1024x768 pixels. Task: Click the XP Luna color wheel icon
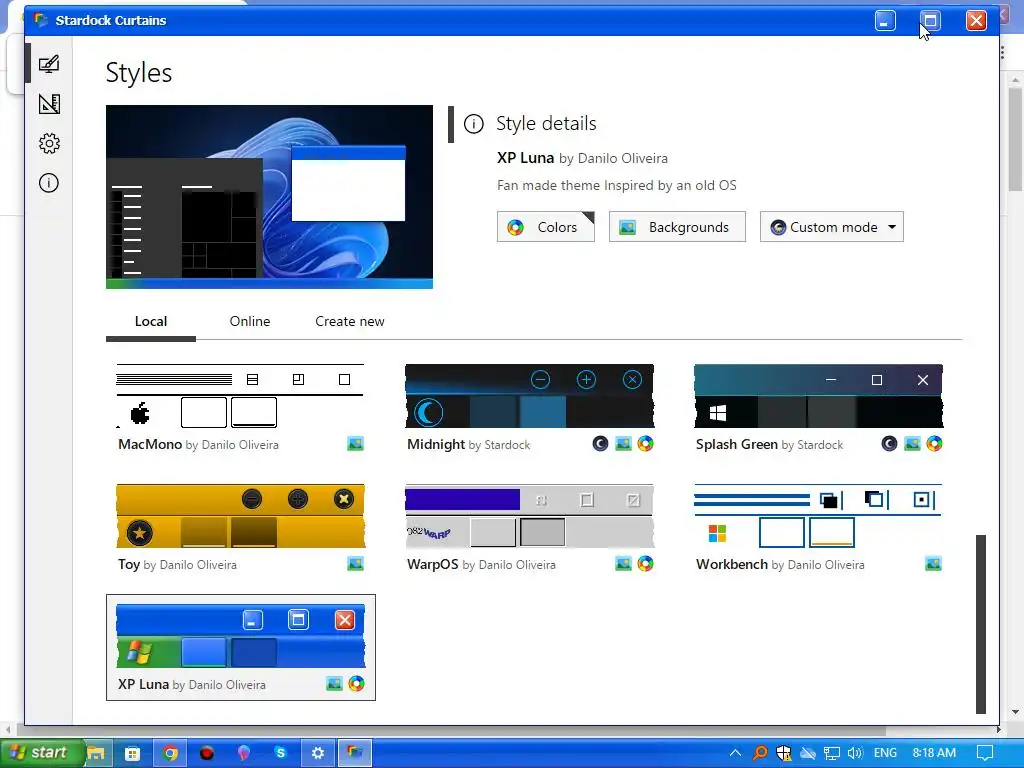click(357, 684)
